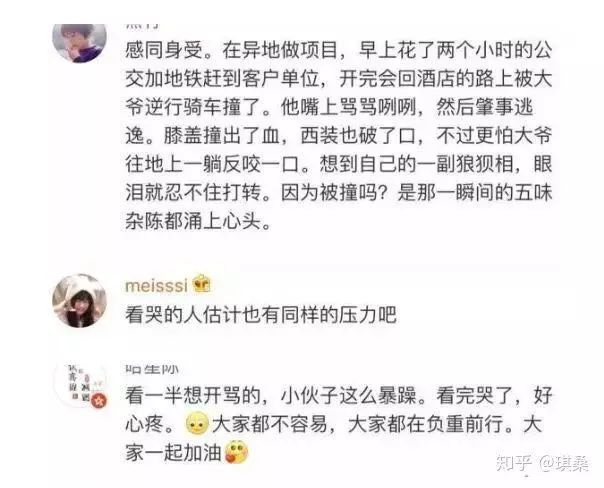The width and height of the screenshot is (604, 488).
Task: Click the red star verified badge on avatar
Action: [100, 401]
